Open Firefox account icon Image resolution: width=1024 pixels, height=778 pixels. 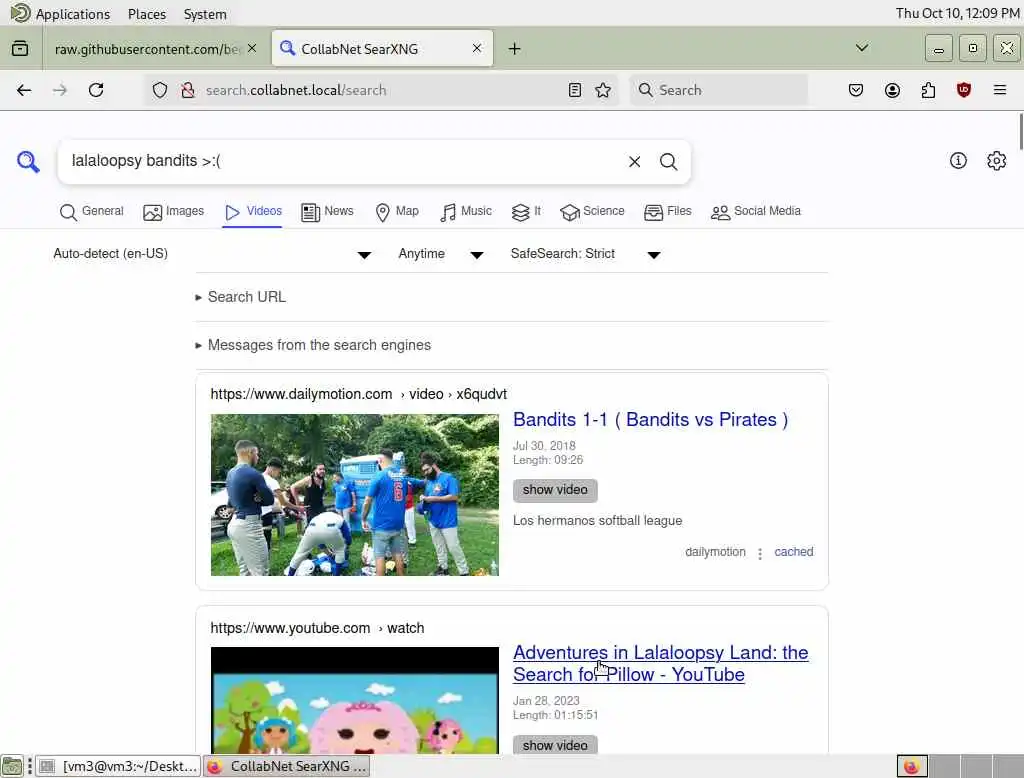(892, 90)
